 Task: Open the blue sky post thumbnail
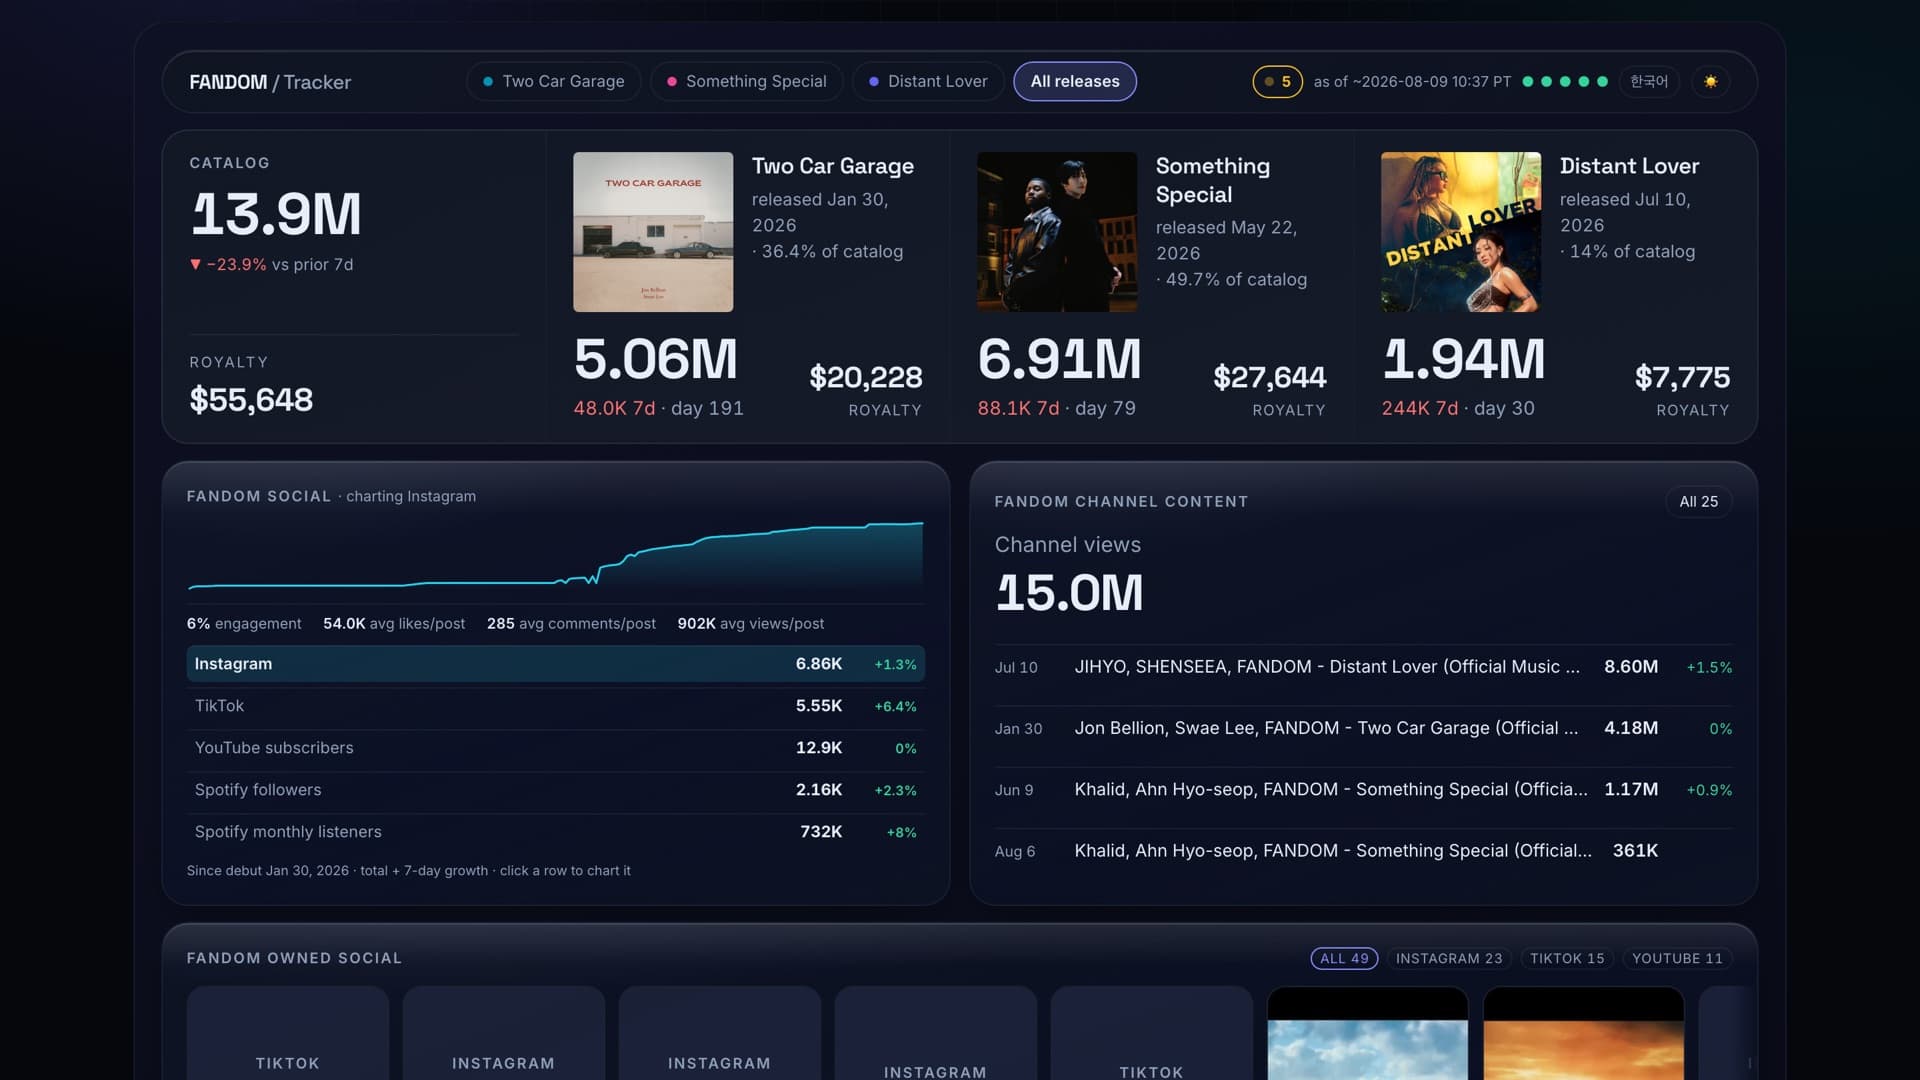[1367, 1034]
